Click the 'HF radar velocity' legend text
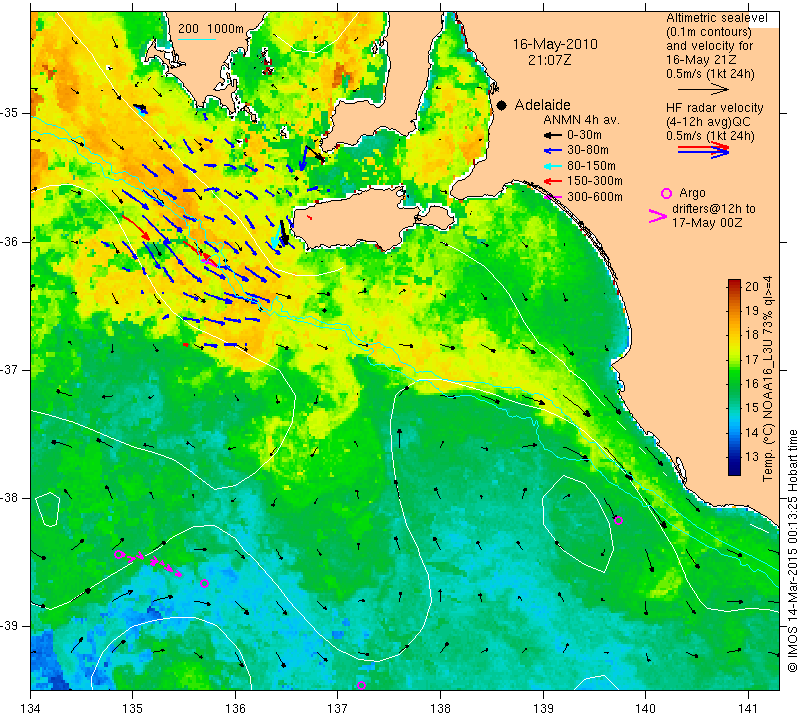This screenshot has height=720, width=800. tap(715, 108)
